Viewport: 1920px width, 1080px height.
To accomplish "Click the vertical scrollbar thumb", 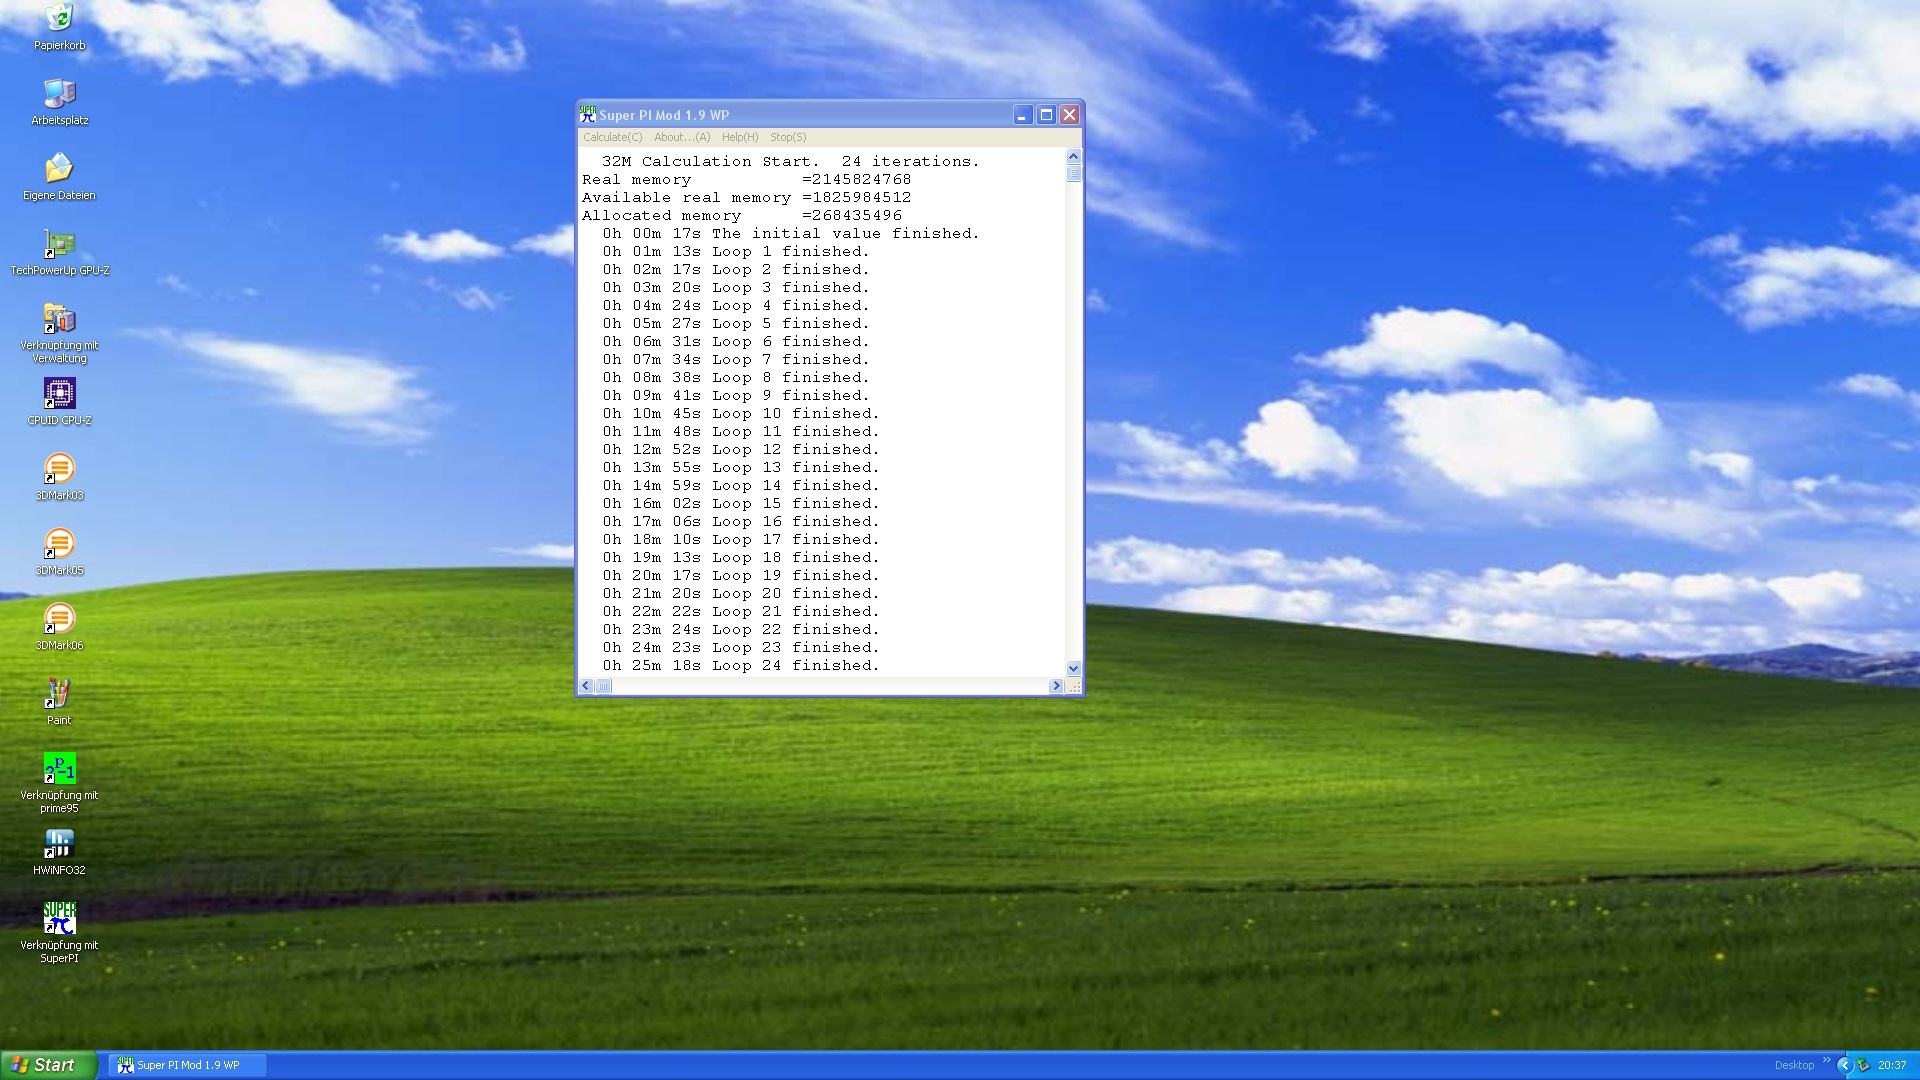I will point(1074,173).
